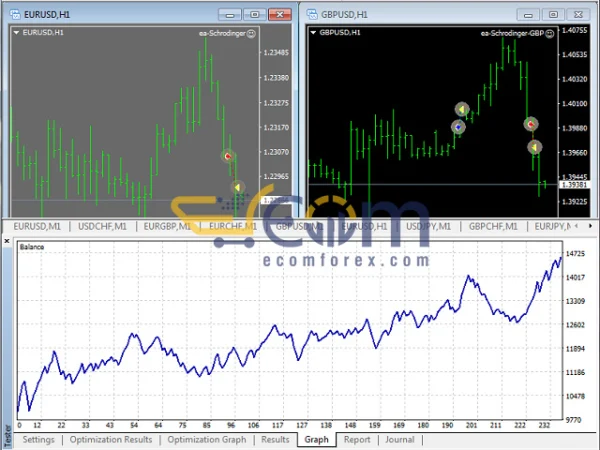Screen dimensions: 600x450
Task: Switch to the GBPCHF,M1 chart tab
Action: click(x=493, y=227)
